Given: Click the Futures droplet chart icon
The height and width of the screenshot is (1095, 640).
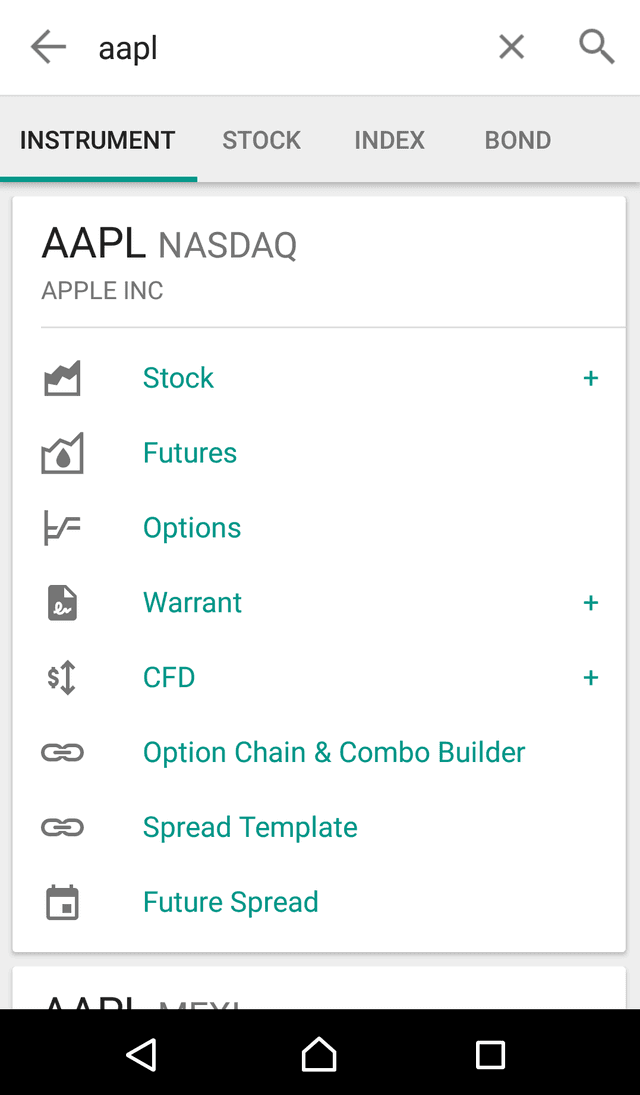Looking at the screenshot, I should 62,452.
